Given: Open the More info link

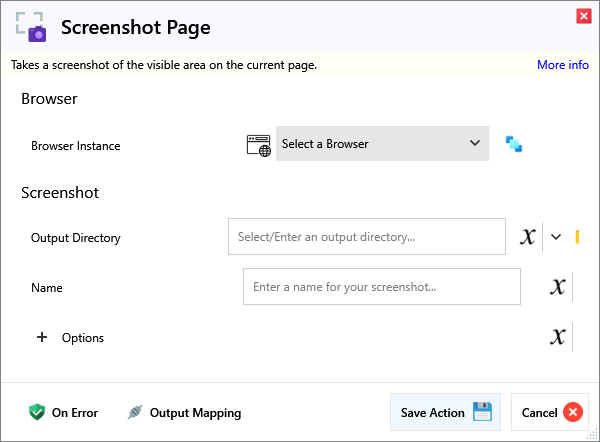Looking at the screenshot, I should click(562, 65).
